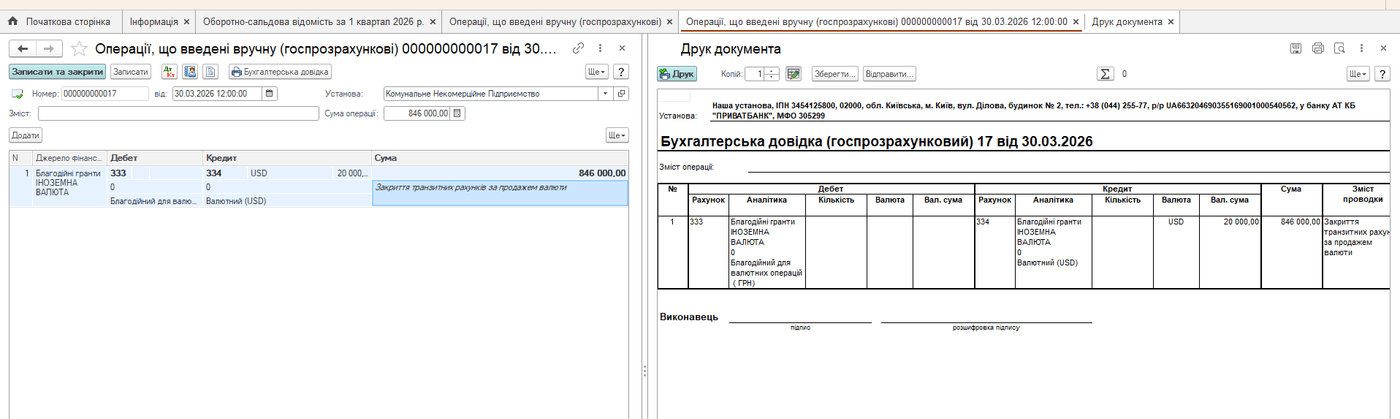
Task: Click the Зберегти... button
Action: [x=836, y=74]
